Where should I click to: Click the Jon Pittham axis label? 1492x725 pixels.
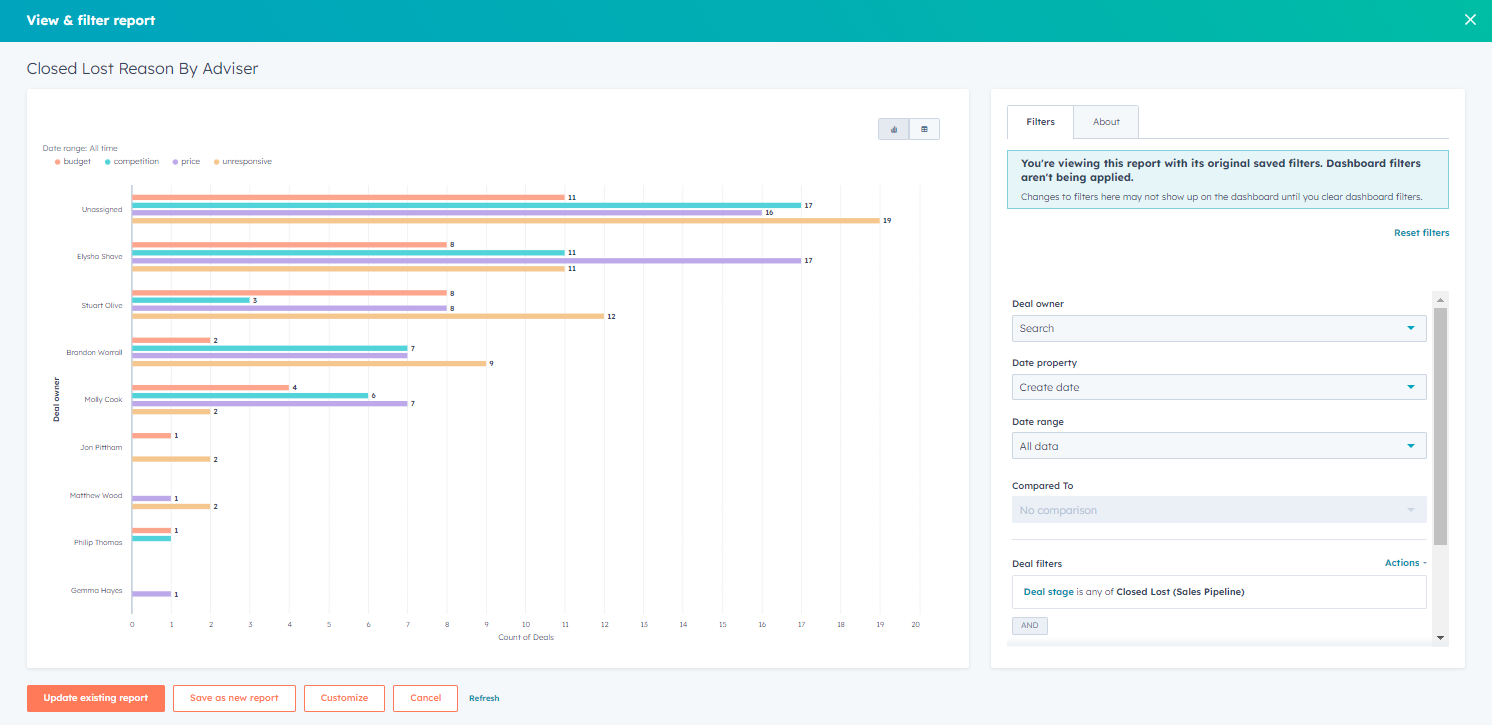pyautogui.click(x=101, y=447)
